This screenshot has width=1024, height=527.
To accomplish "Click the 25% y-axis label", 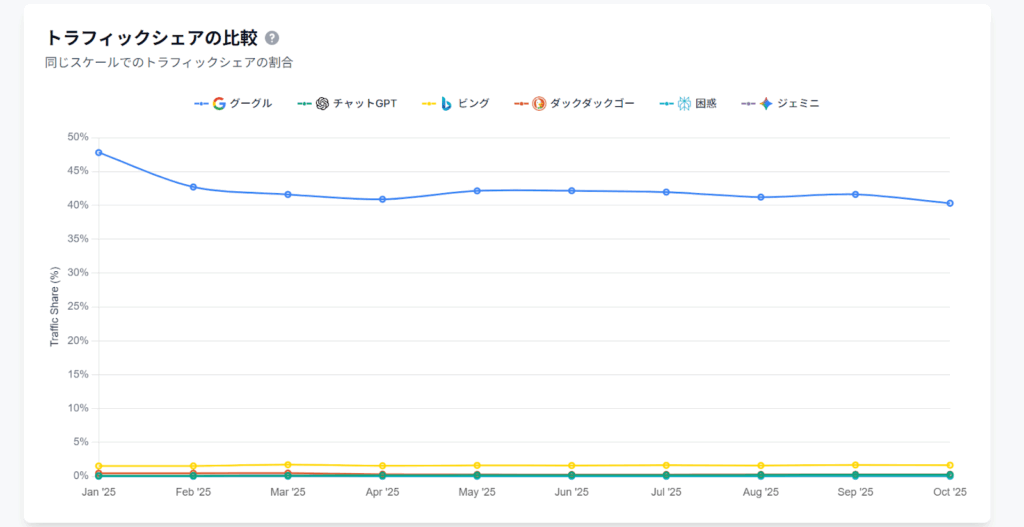I will tap(76, 306).
